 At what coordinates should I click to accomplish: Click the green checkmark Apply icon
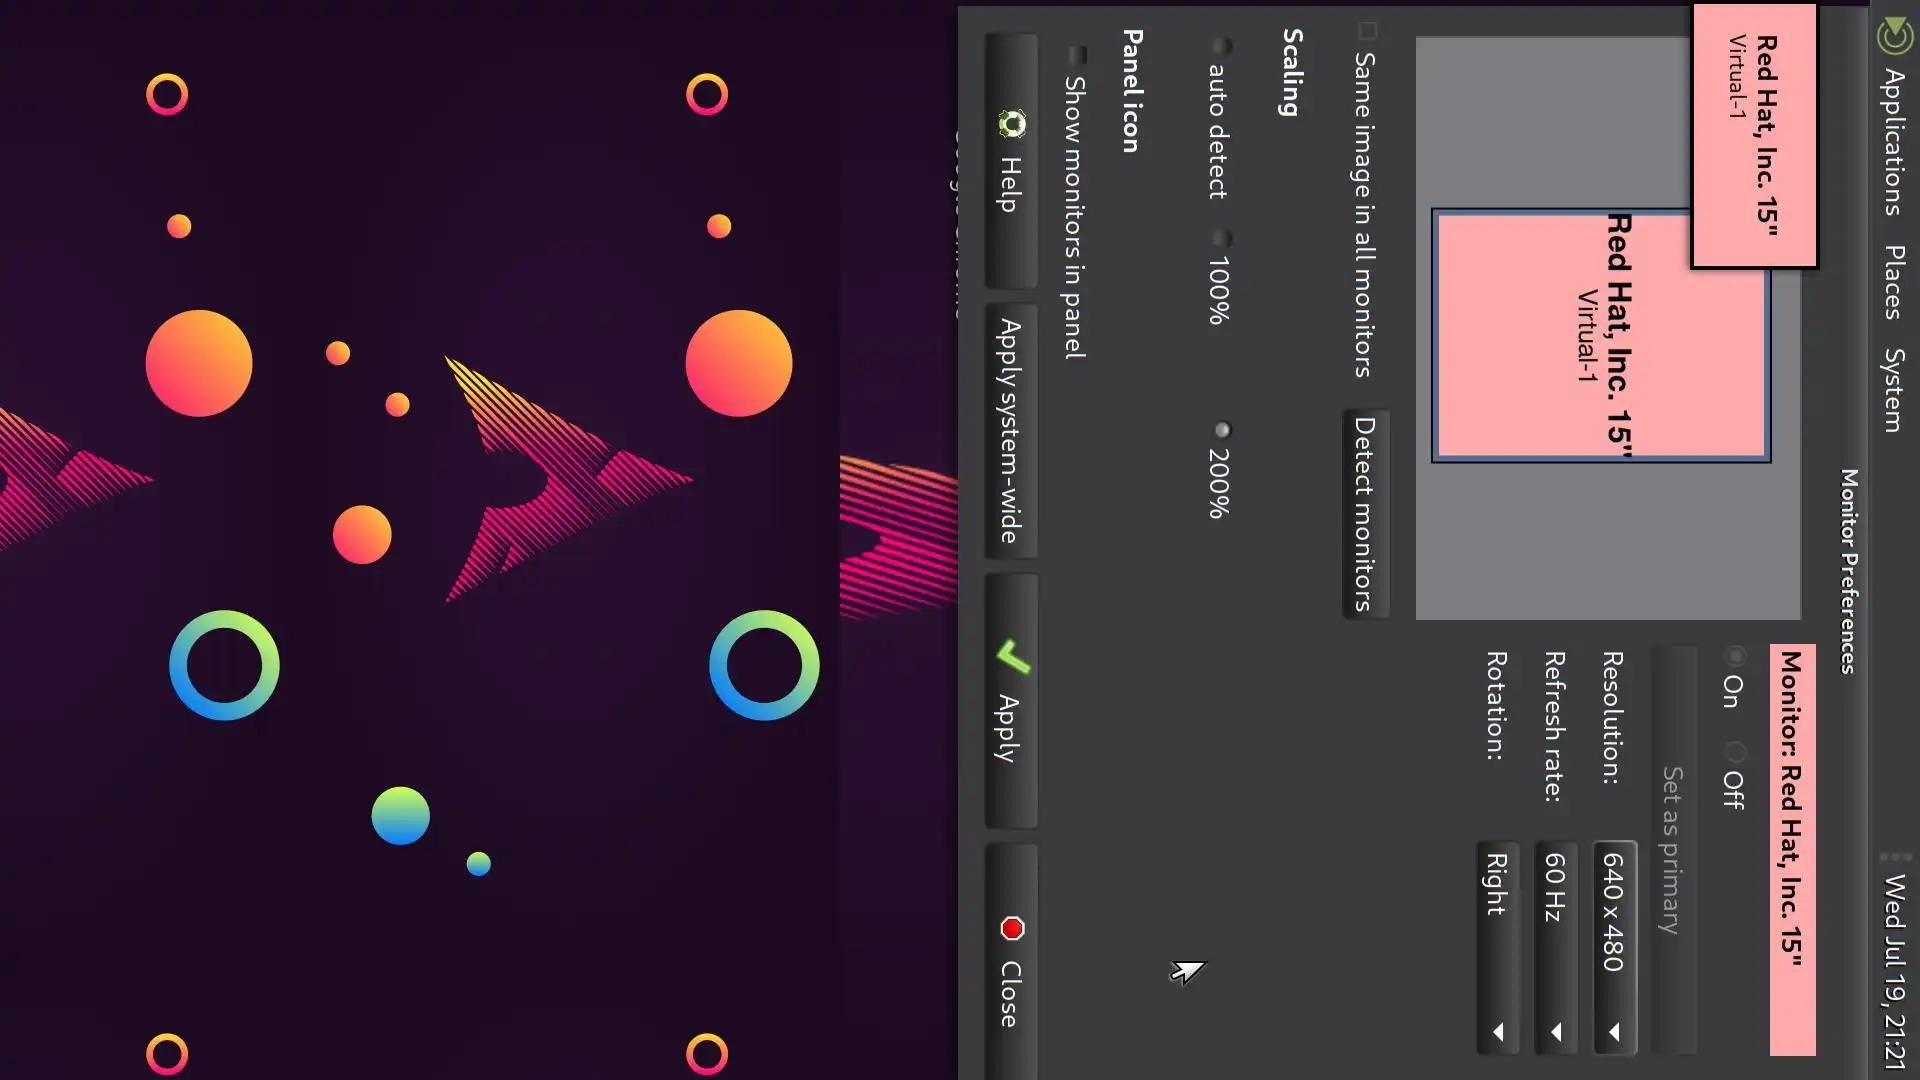pos(1012,656)
